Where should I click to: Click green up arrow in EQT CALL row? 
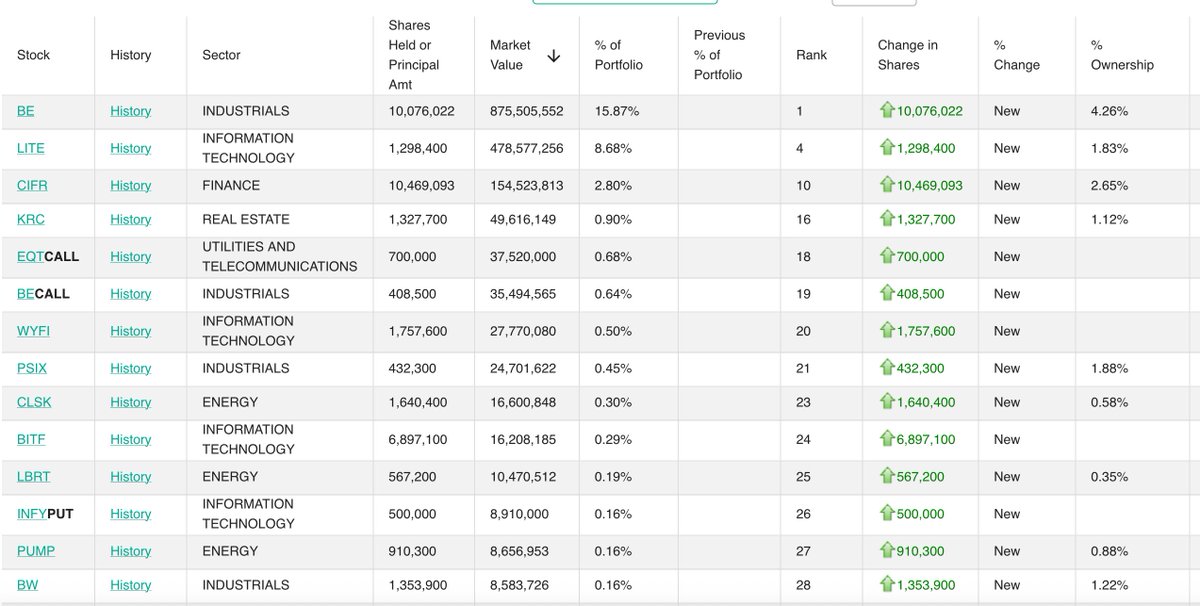click(887, 256)
